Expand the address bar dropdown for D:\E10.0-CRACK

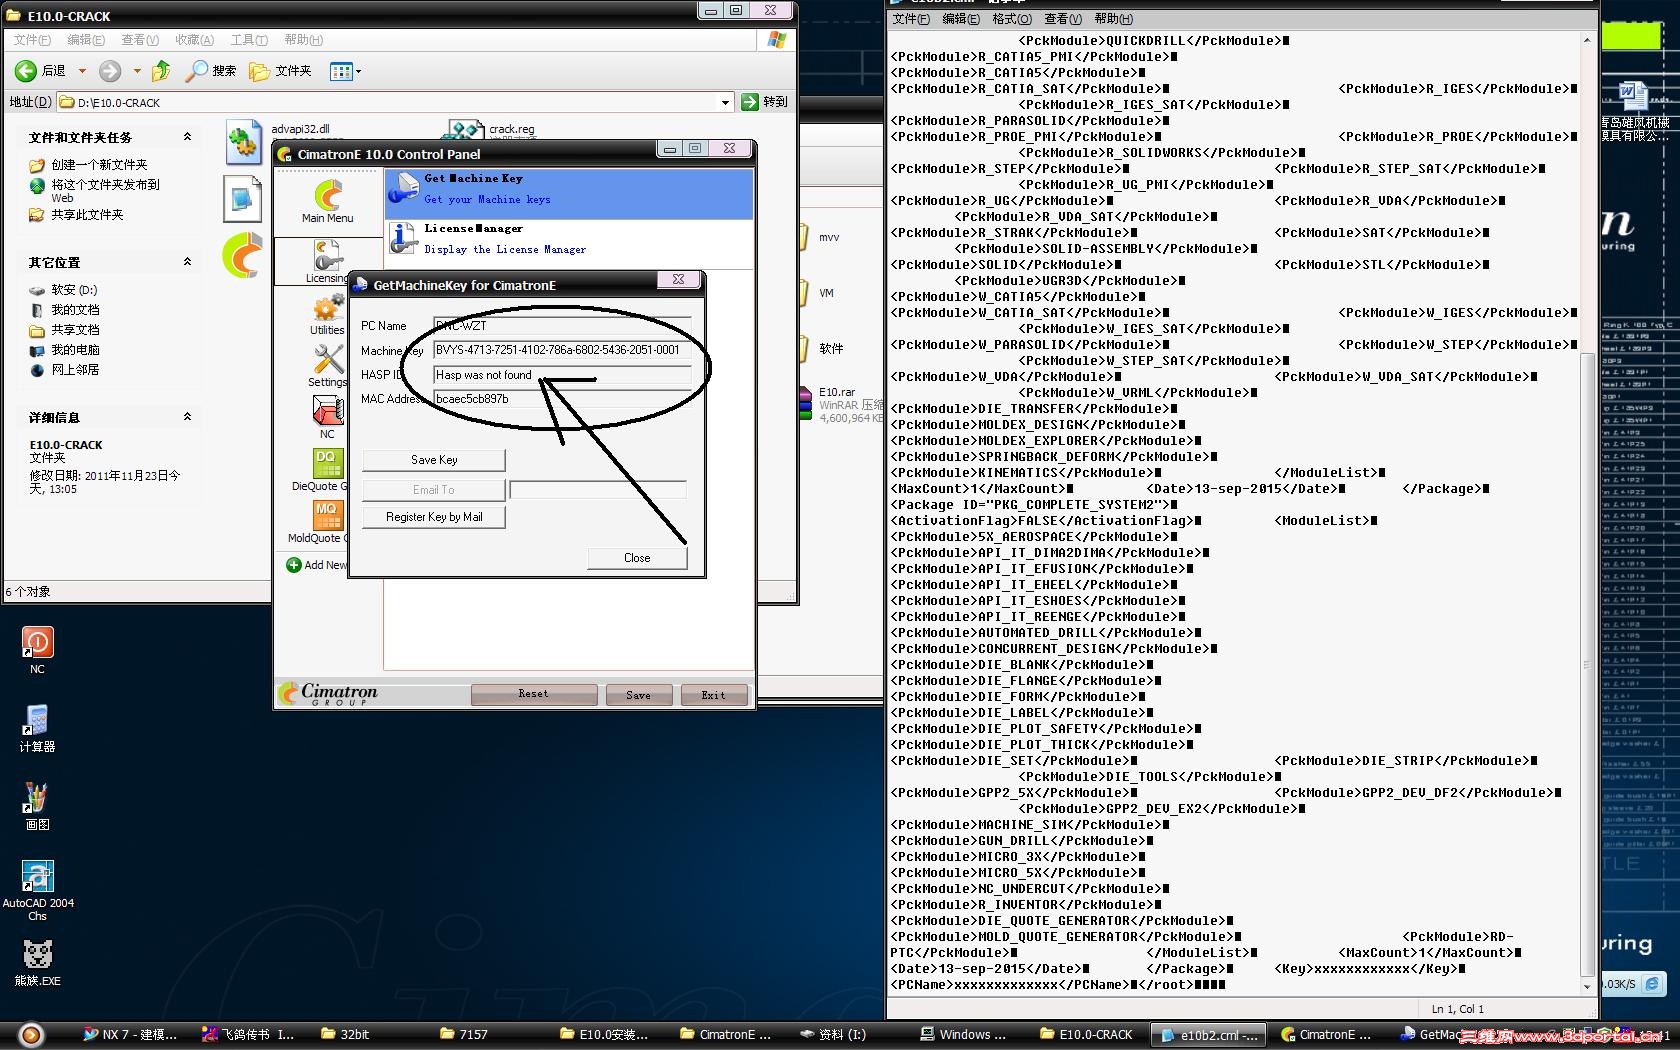pos(725,102)
